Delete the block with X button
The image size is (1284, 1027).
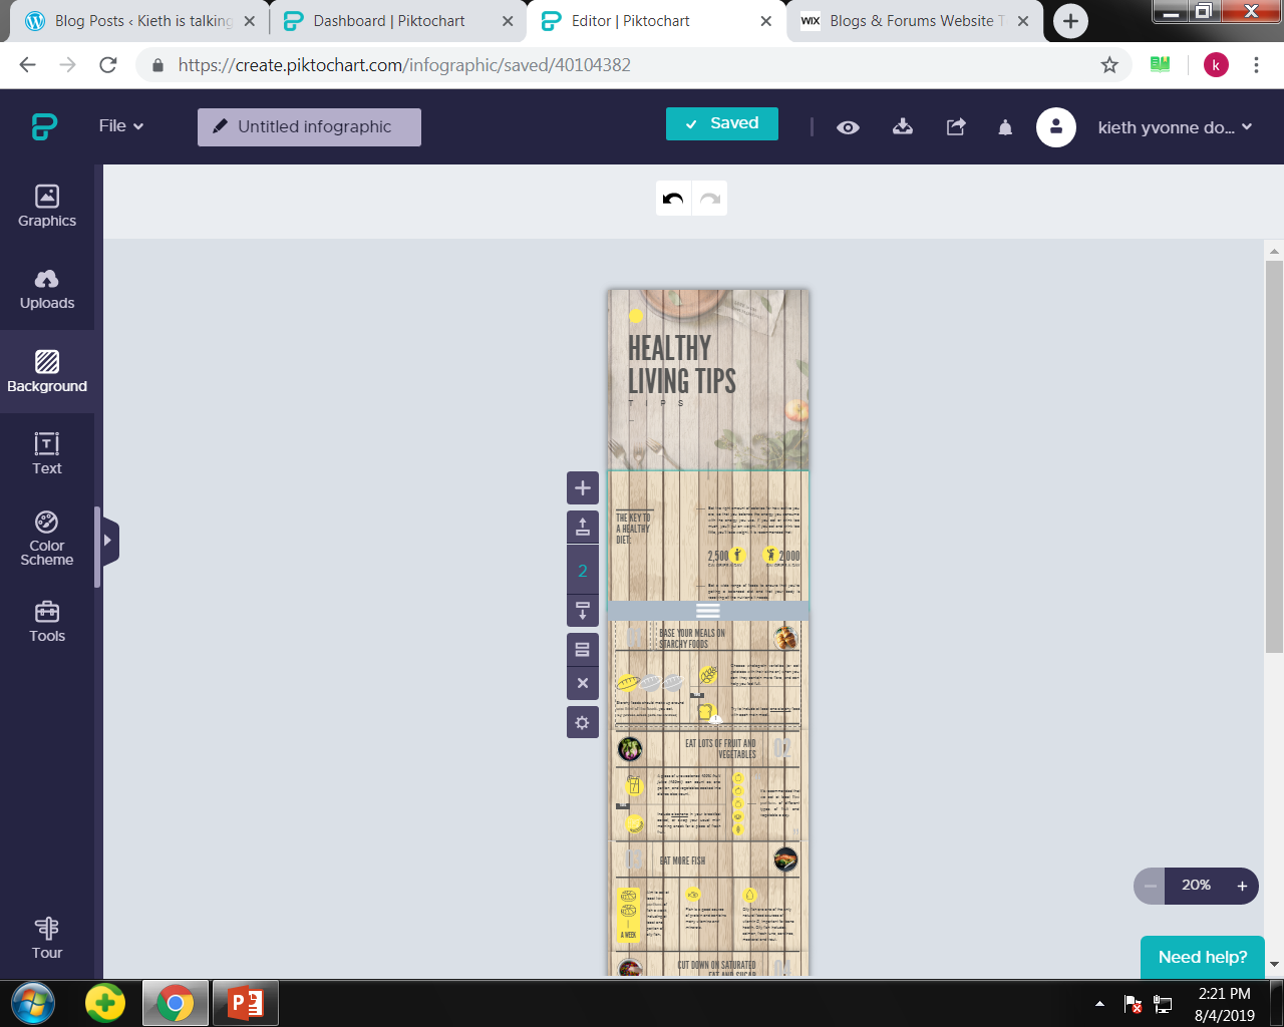click(x=582, y=684)
